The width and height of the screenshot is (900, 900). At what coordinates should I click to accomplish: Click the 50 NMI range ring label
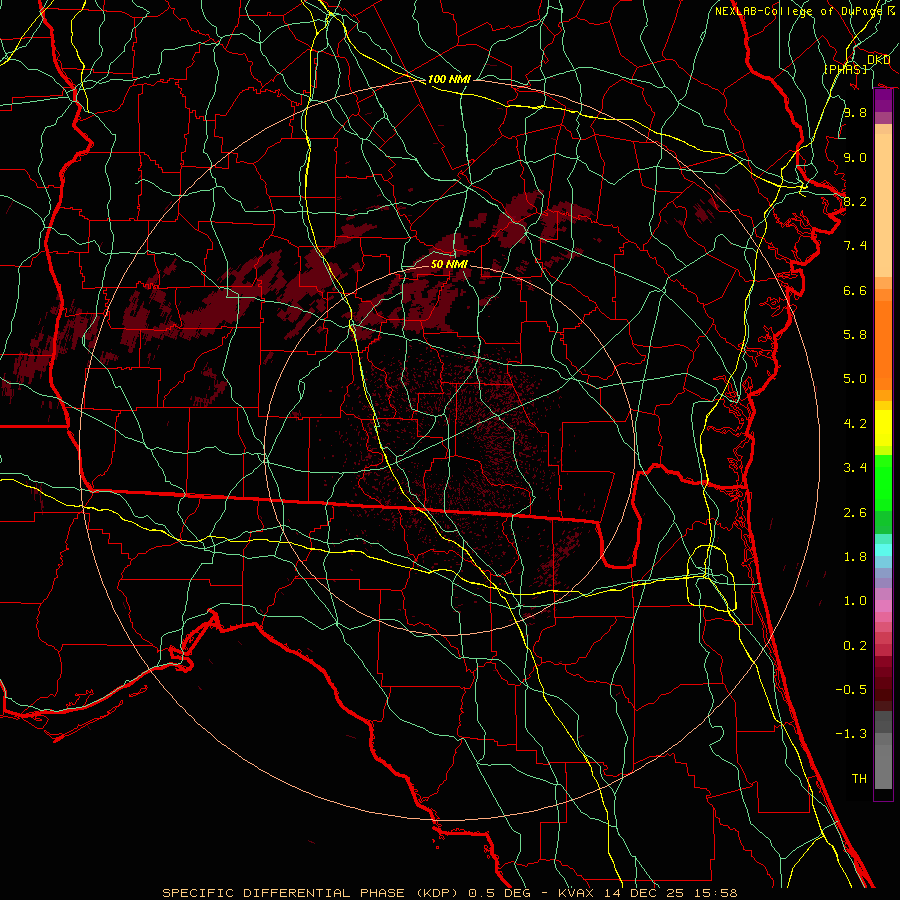(x=449, y=264)
